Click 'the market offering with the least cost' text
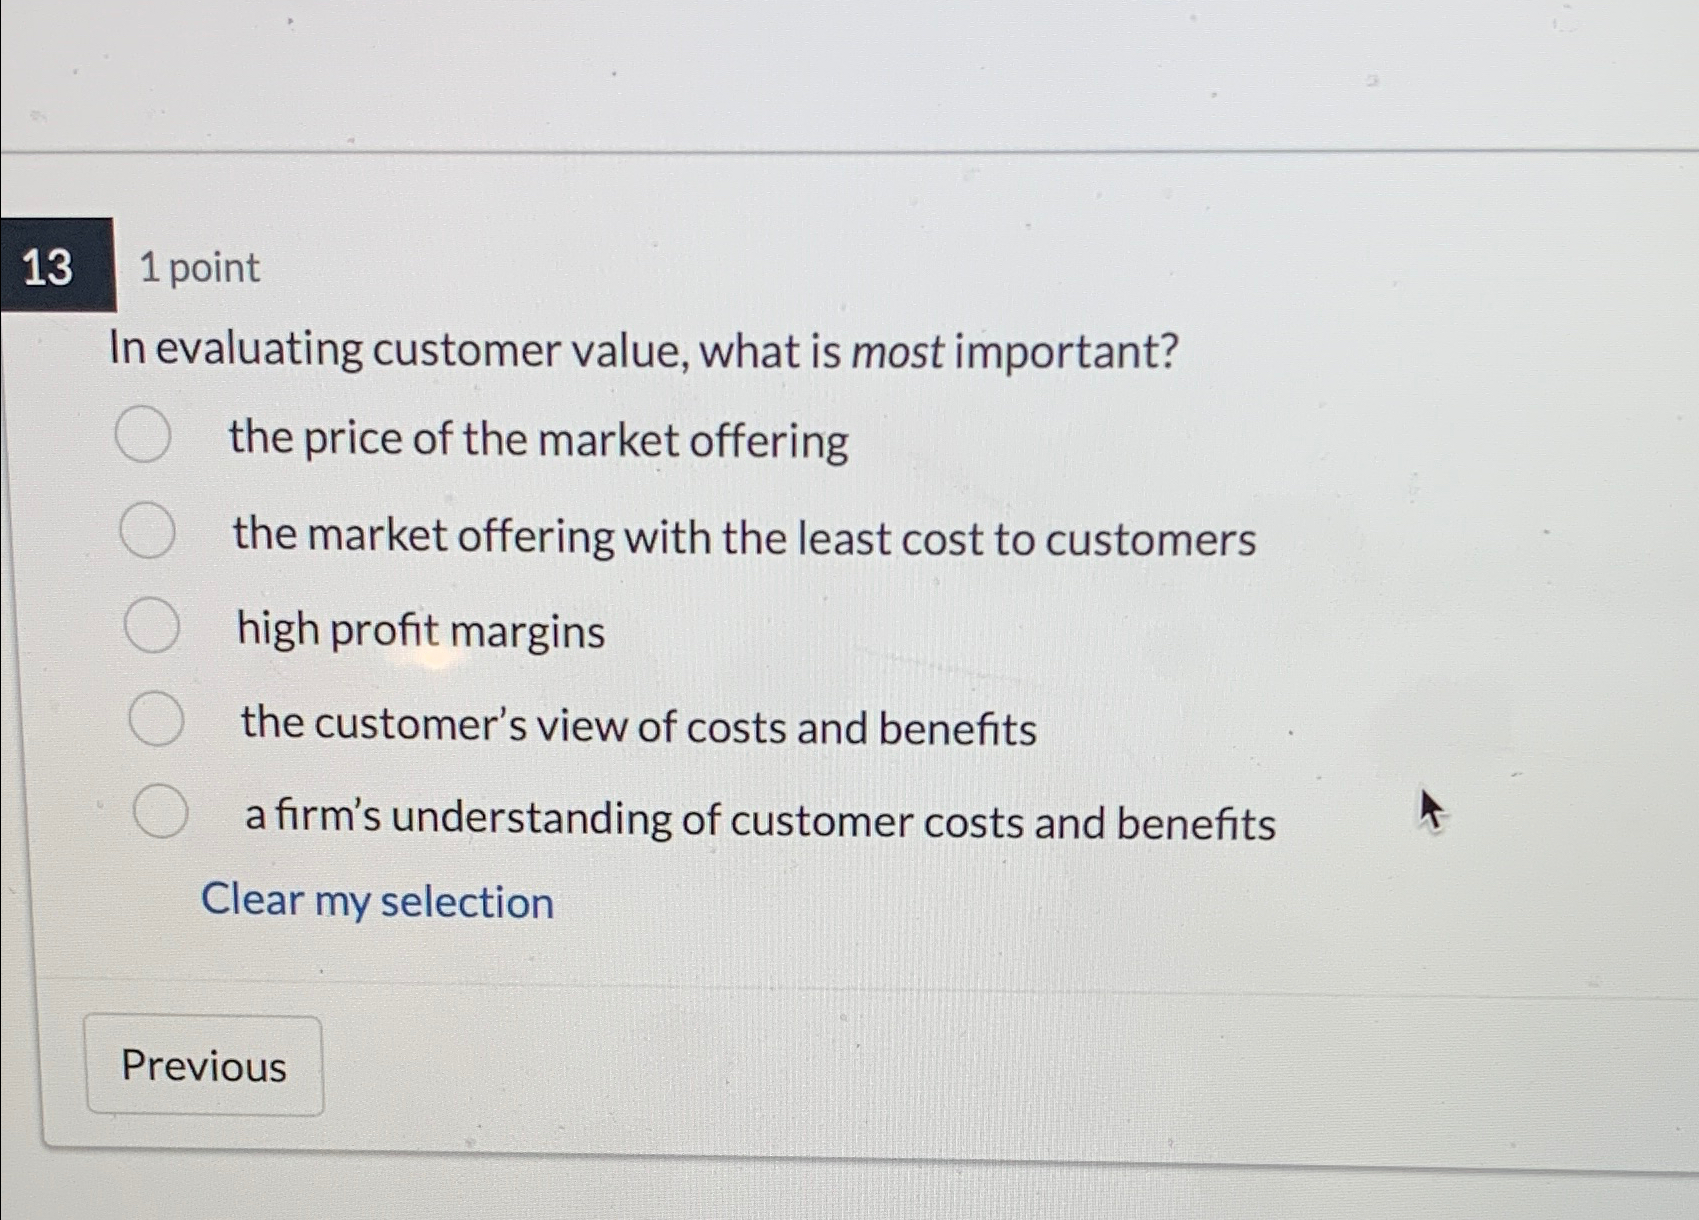 tap(745, 538)
